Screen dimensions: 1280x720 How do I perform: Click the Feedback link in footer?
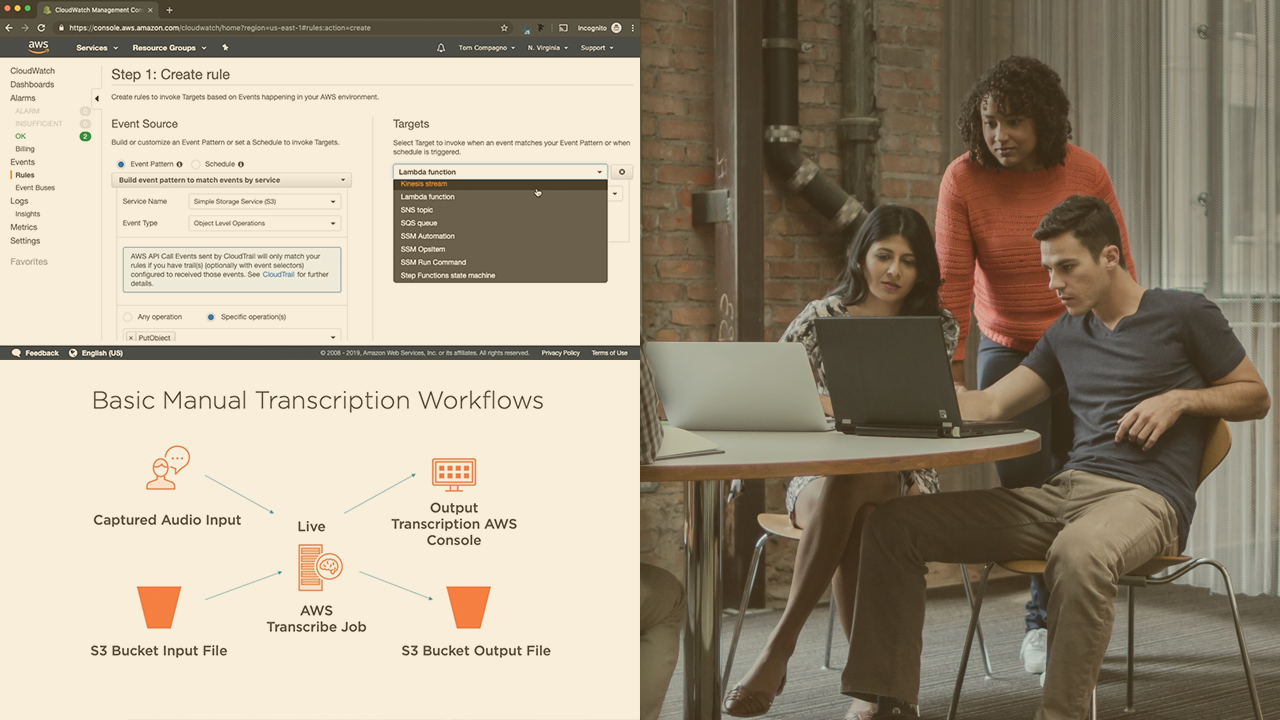click(42, 353)
